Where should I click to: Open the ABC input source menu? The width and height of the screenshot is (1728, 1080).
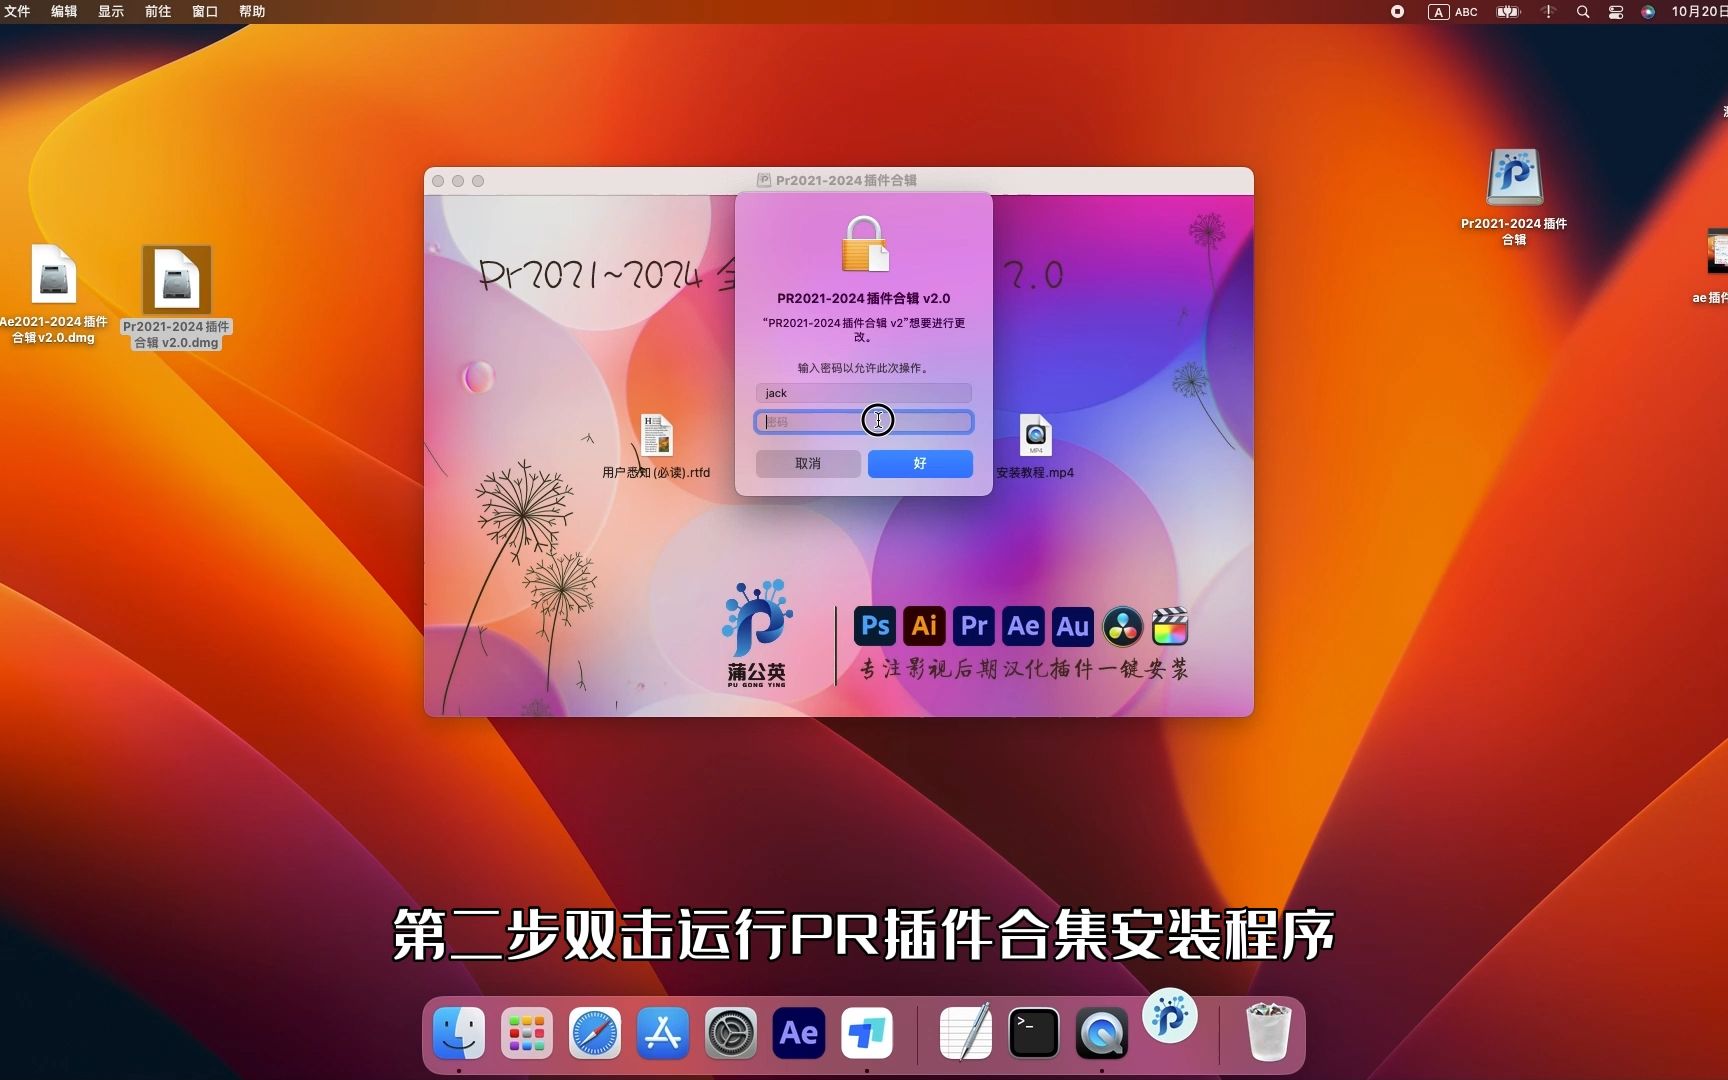point(1453,12)
